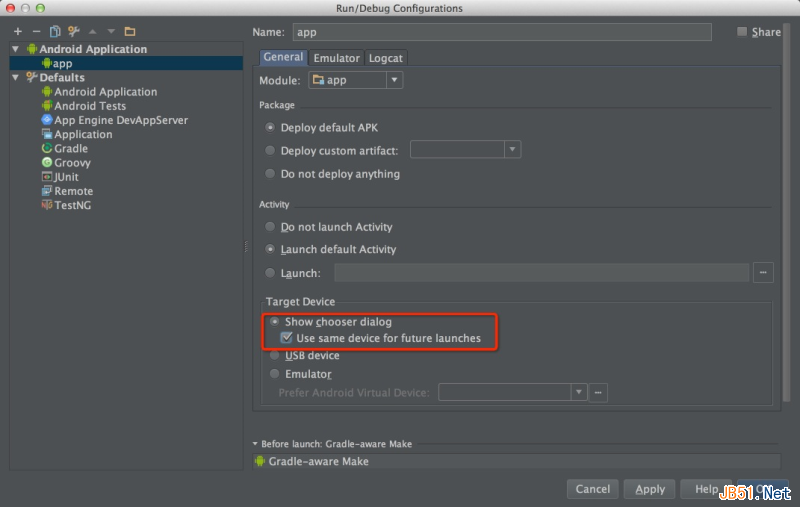Image resolution: width=800 pixels, height=507 pixels.
Task: Browse activities with Launch ellipsis button
Action: click(763, 272)
